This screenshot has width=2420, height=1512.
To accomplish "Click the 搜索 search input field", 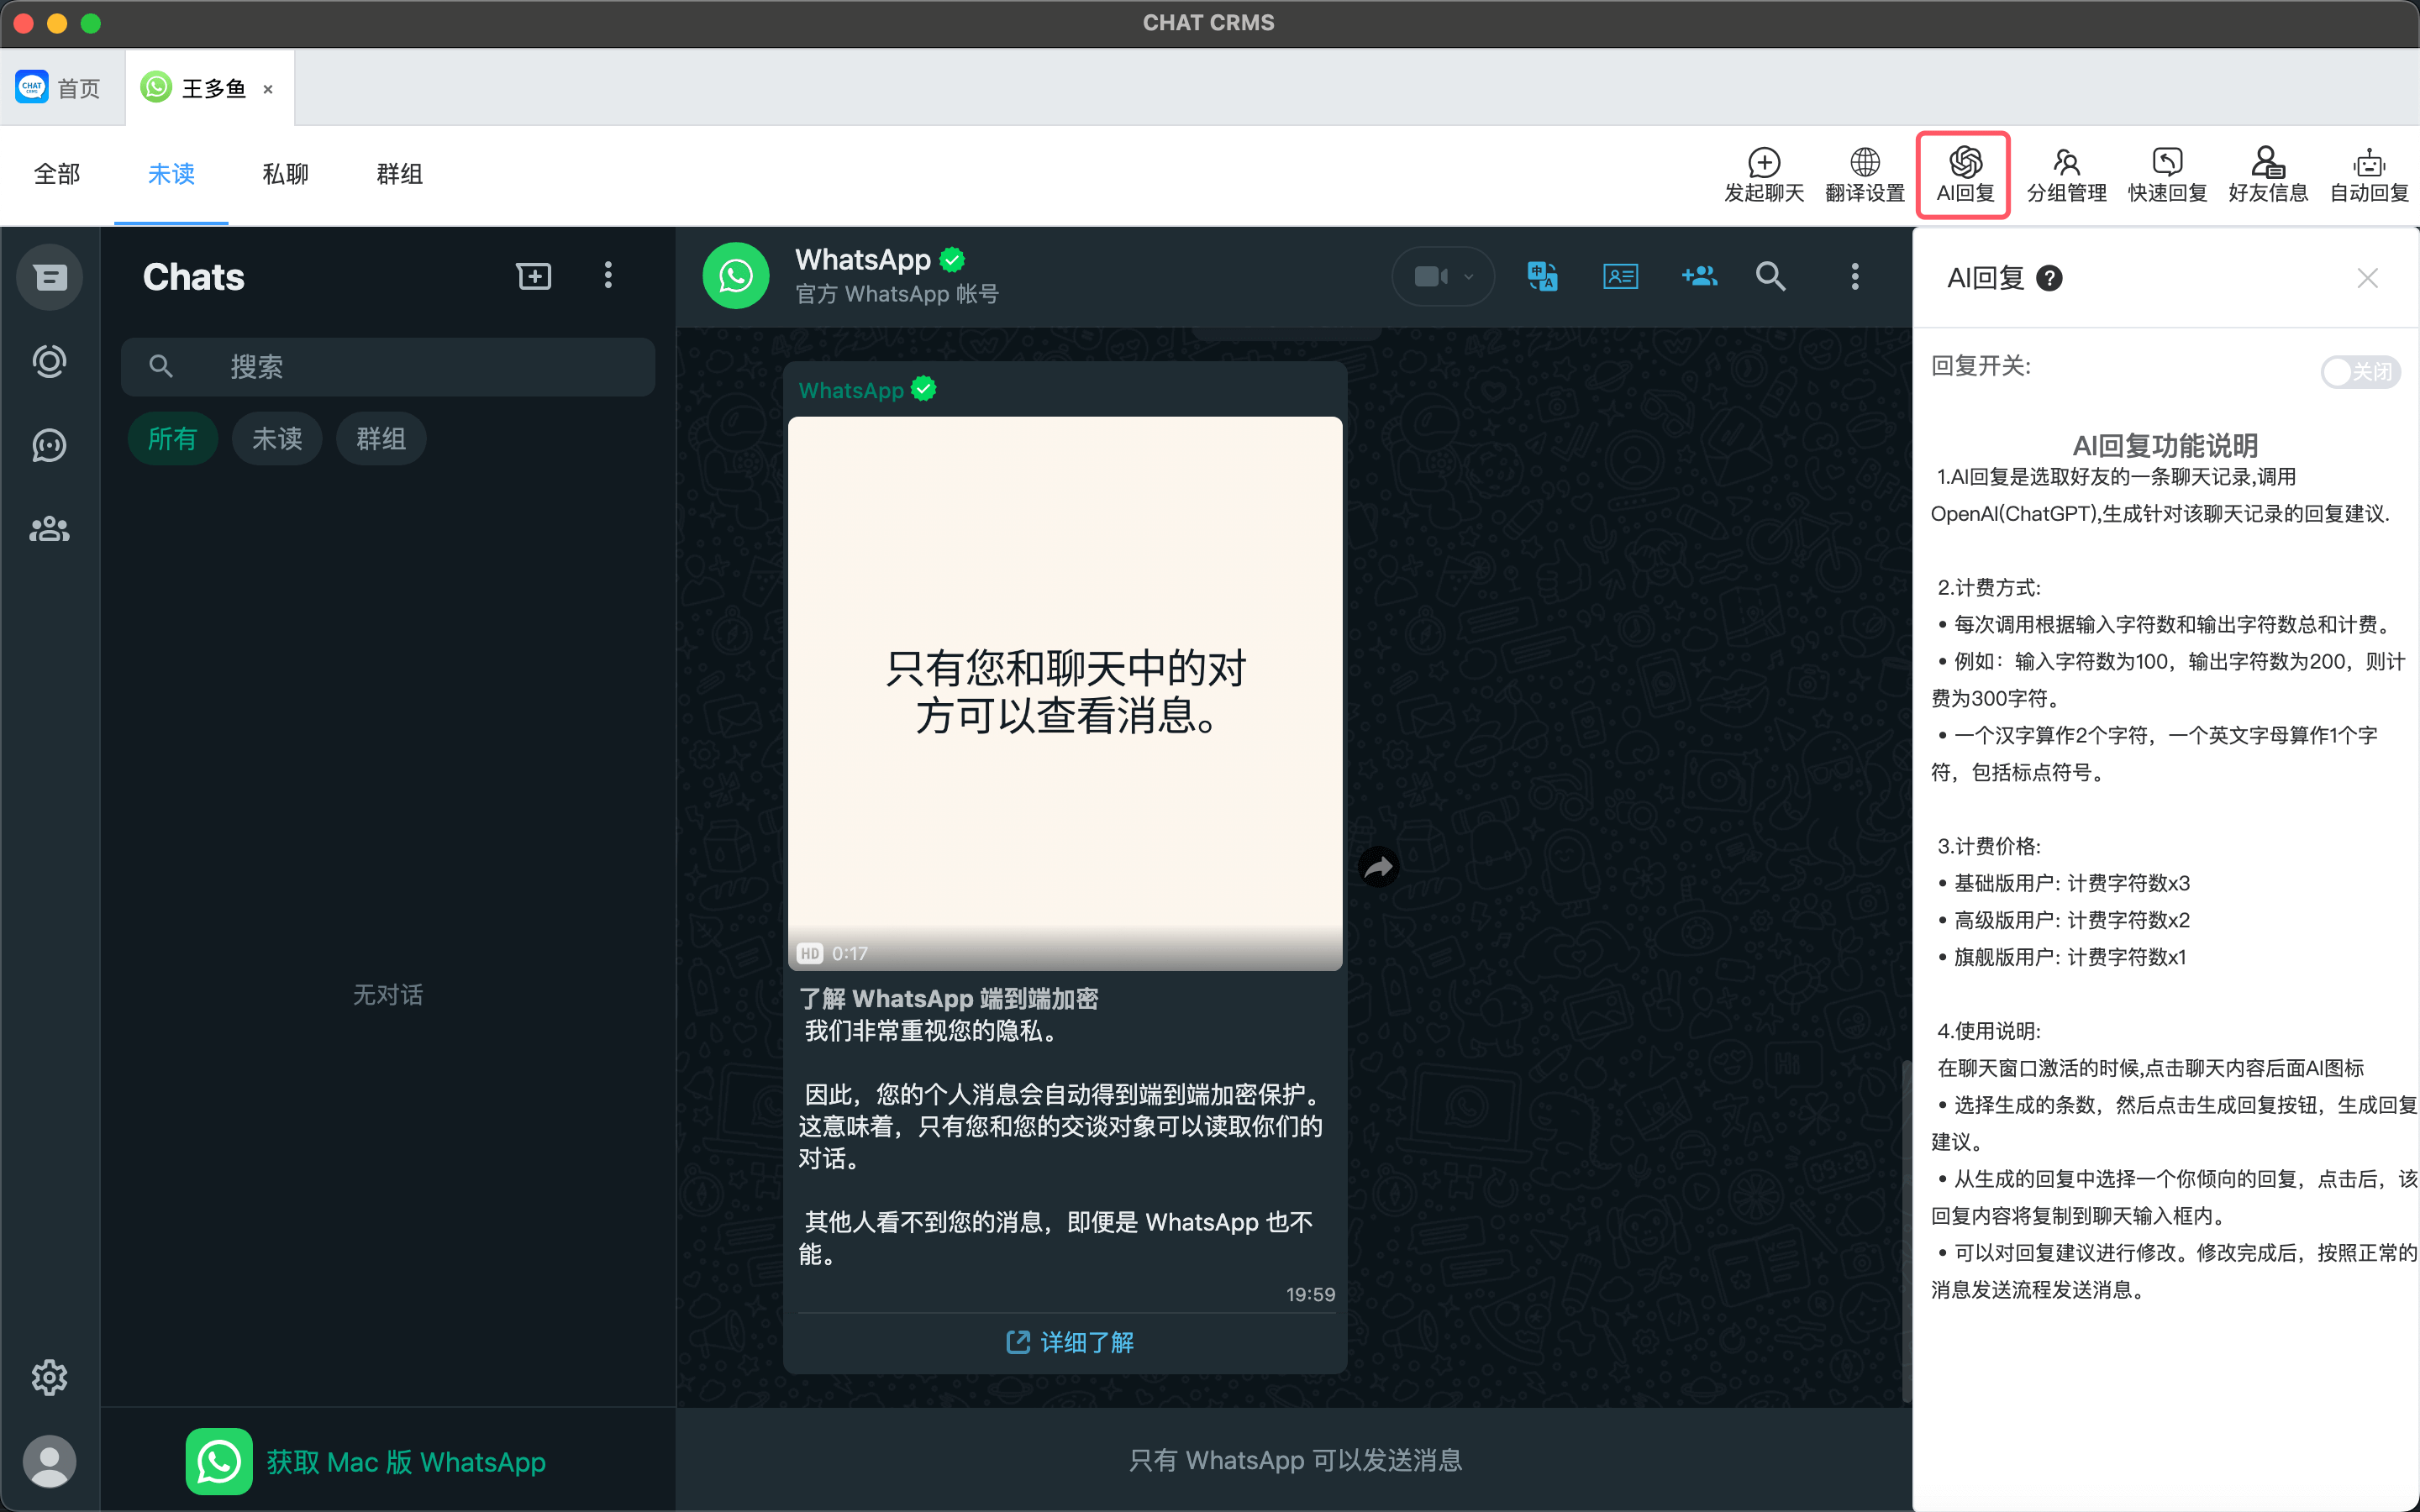I will (x=388, y=366).
